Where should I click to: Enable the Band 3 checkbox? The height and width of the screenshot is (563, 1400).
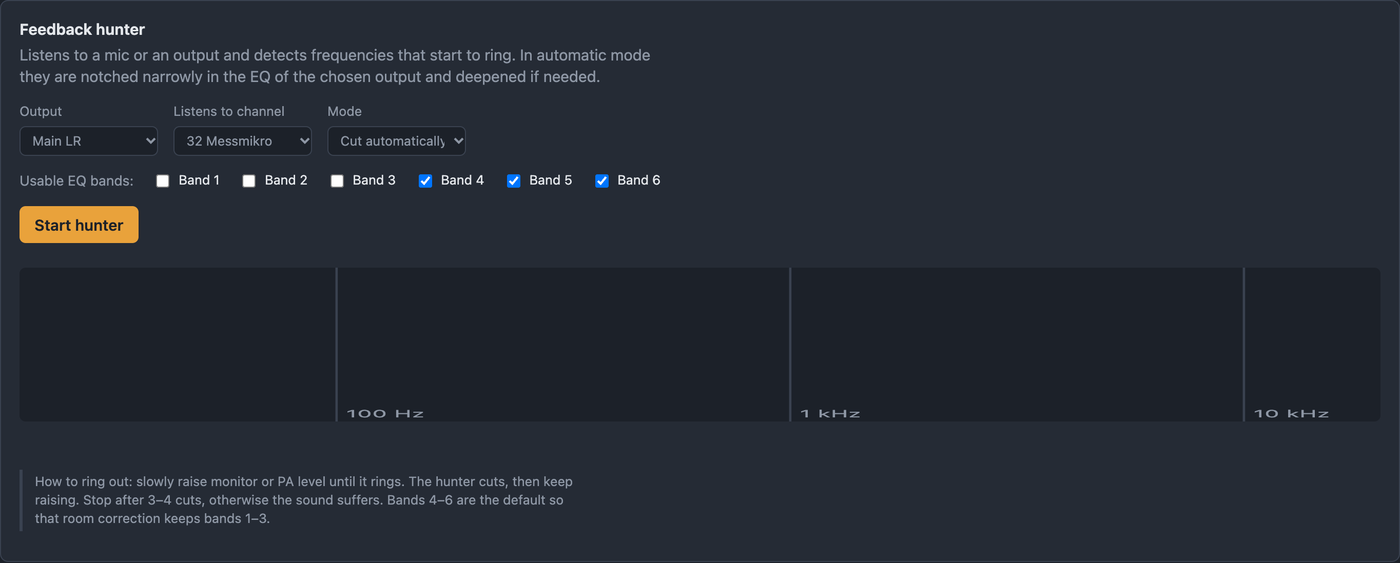click(337, 181)
